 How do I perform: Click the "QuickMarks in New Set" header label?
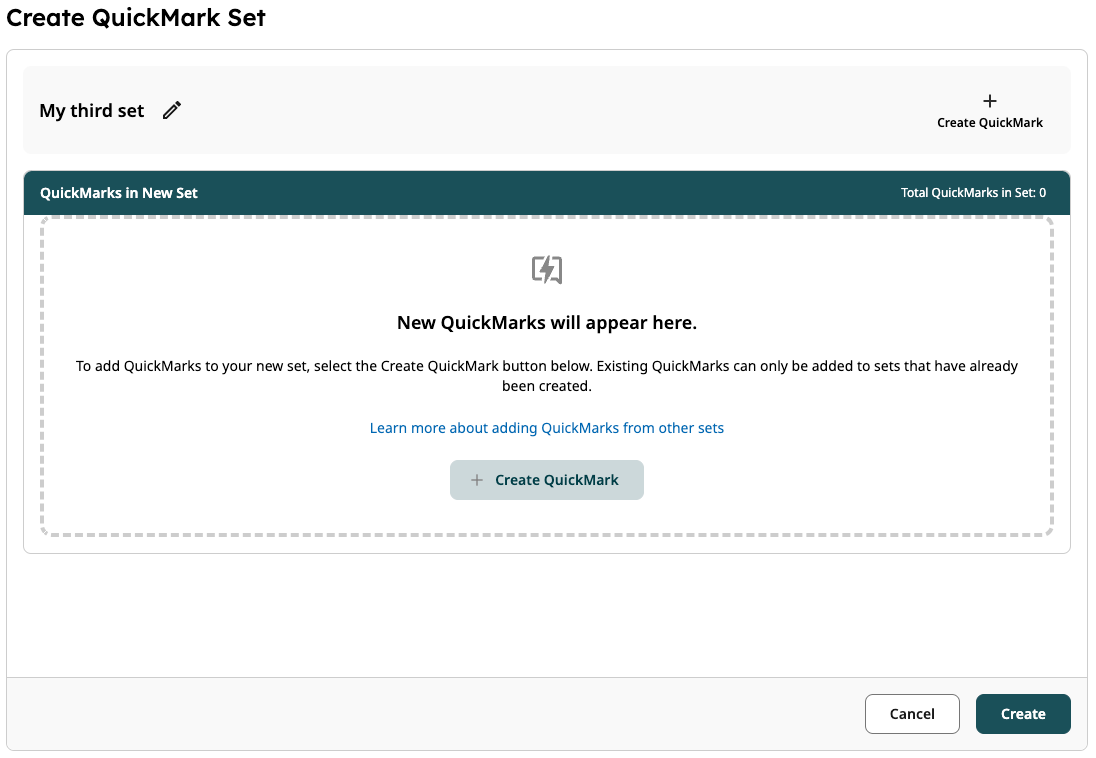click(x=119, y=193)
